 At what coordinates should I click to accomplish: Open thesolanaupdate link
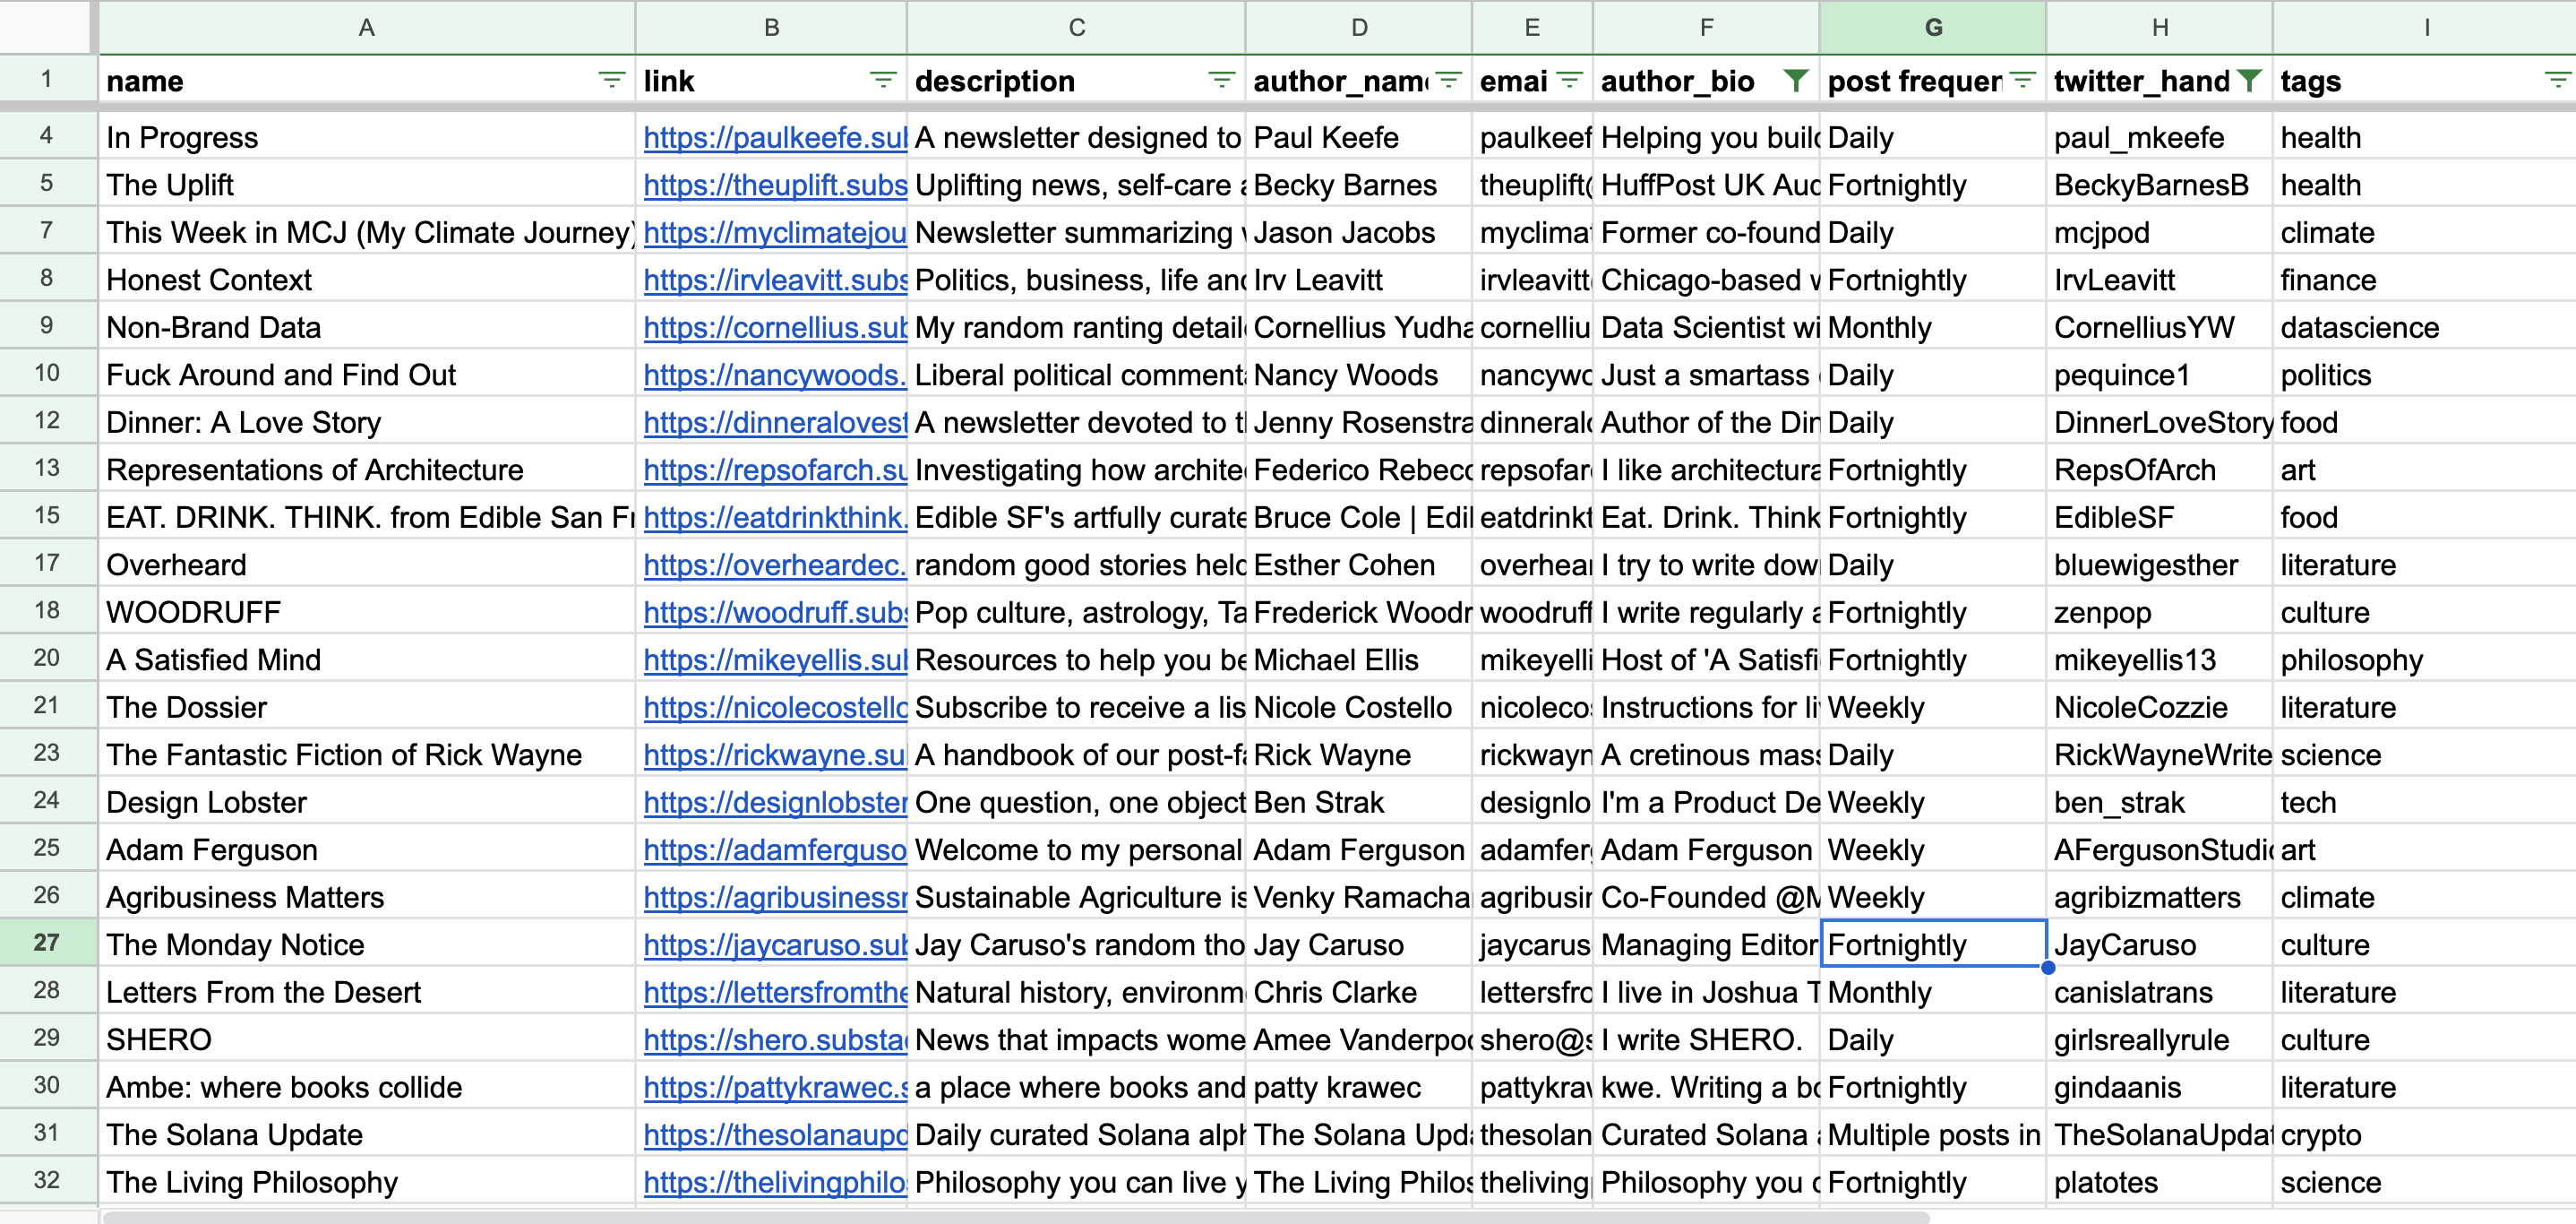tap(774, 1135)
